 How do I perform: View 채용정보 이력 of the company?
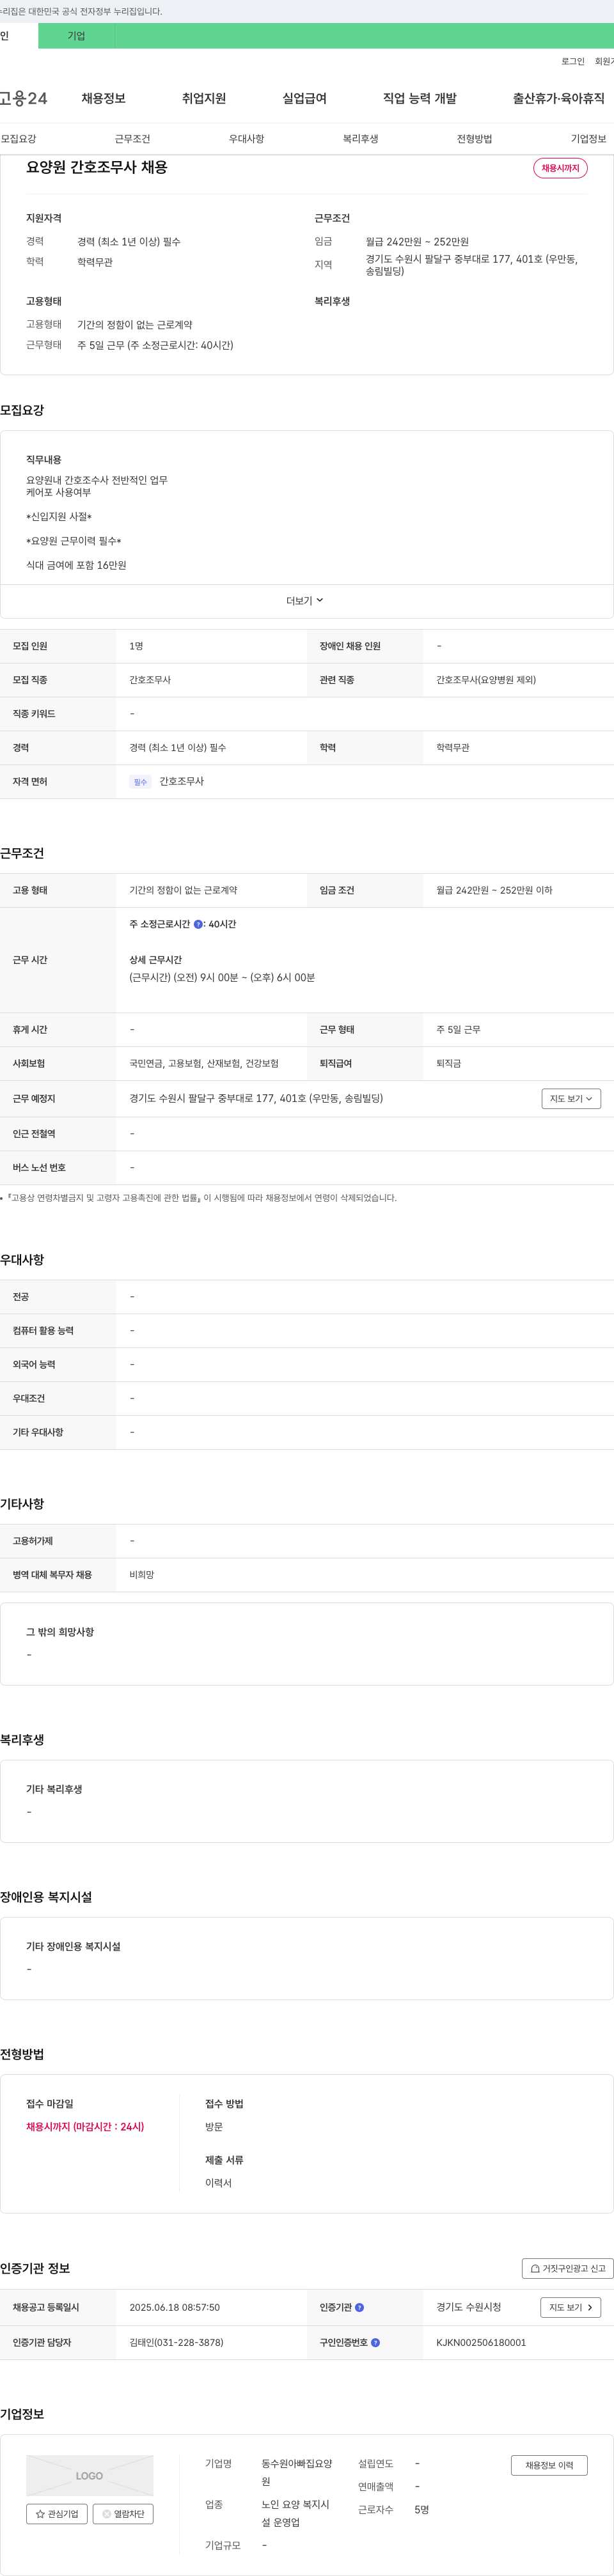[x=549, y=2466]
